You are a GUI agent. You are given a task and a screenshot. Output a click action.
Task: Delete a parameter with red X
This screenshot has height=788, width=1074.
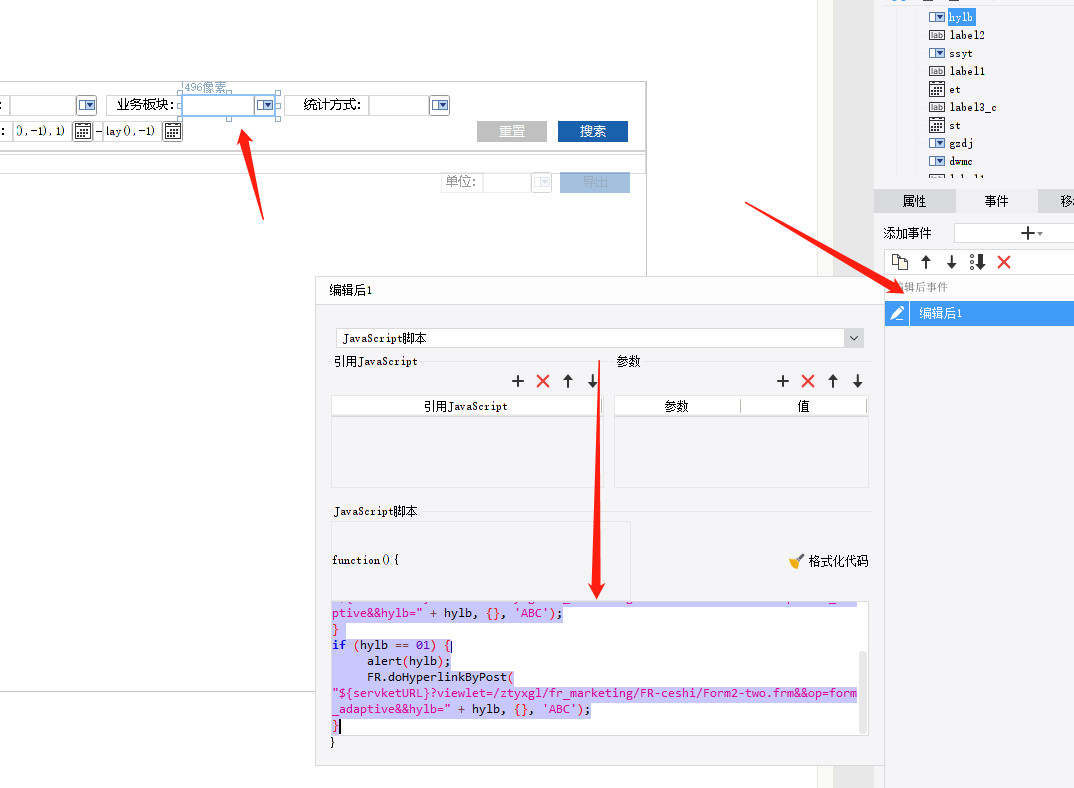click(808, 381)
